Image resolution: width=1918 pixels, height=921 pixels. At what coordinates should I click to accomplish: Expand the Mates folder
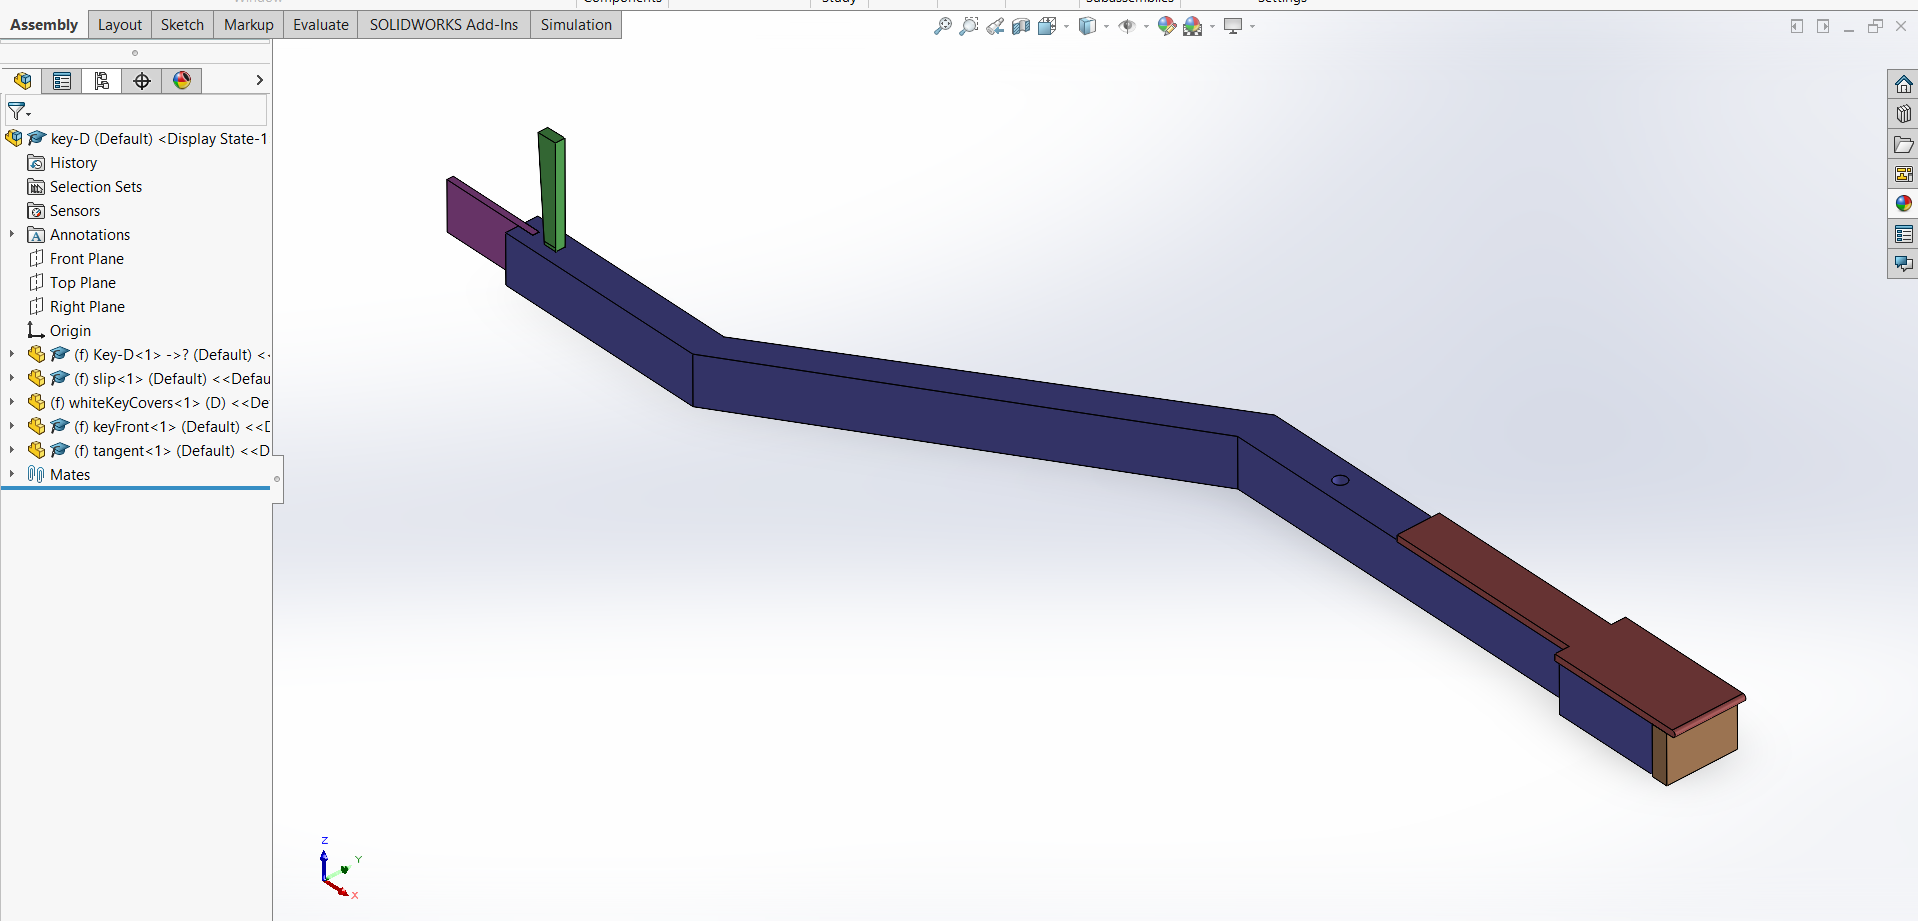click(x=12, y=474)
